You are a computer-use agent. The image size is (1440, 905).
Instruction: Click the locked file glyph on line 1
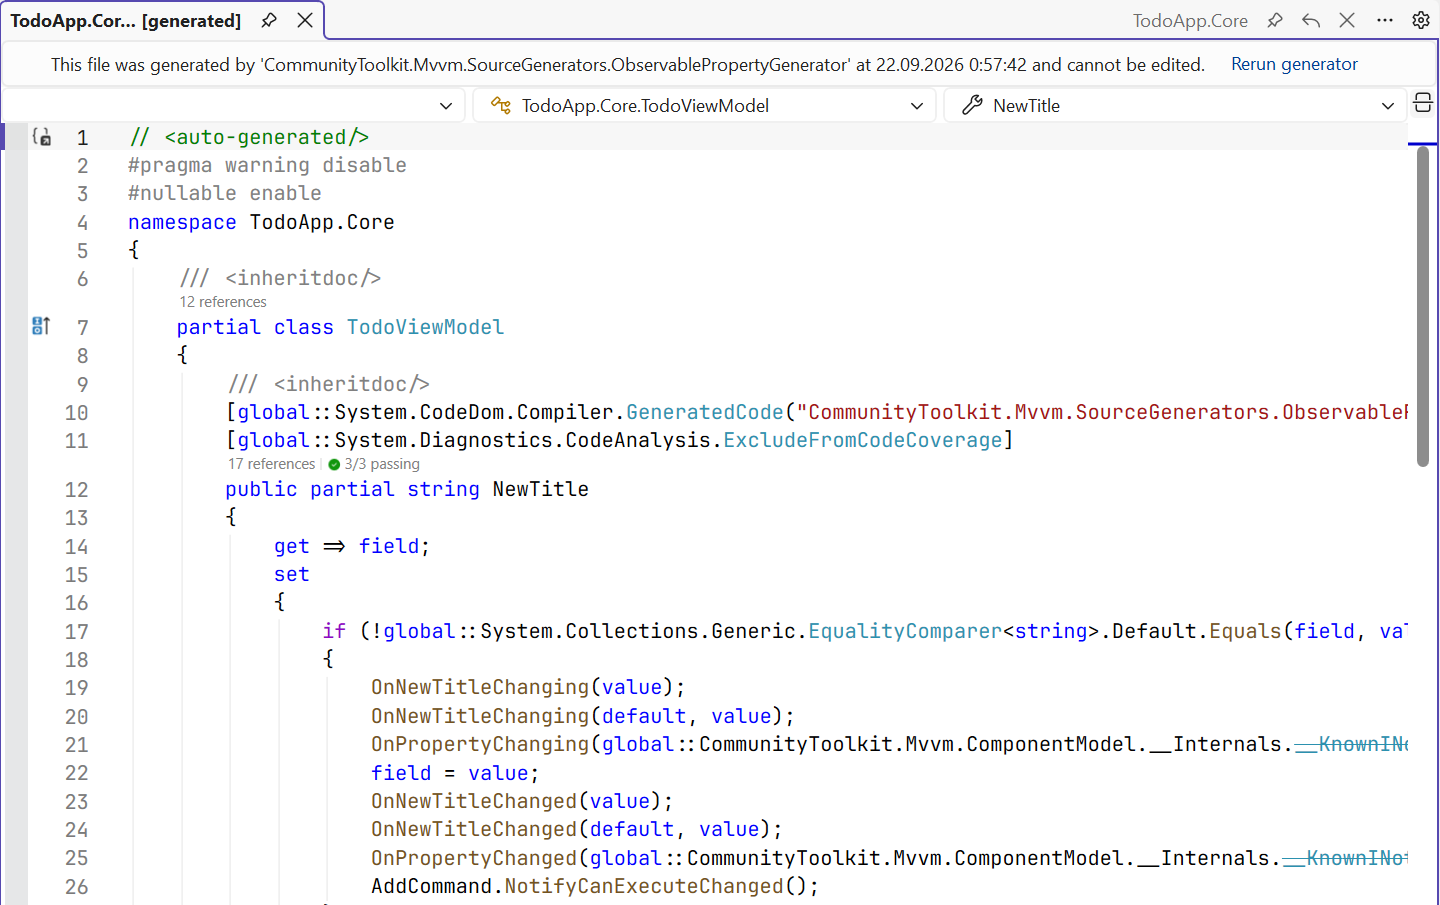click(41, 137)
